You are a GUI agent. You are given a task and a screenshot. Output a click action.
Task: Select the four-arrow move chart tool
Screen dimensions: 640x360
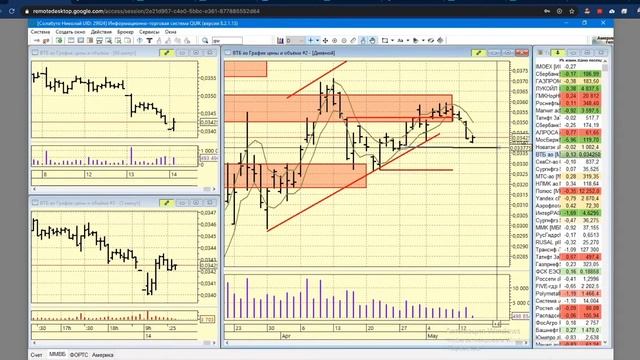click(325, 40)
